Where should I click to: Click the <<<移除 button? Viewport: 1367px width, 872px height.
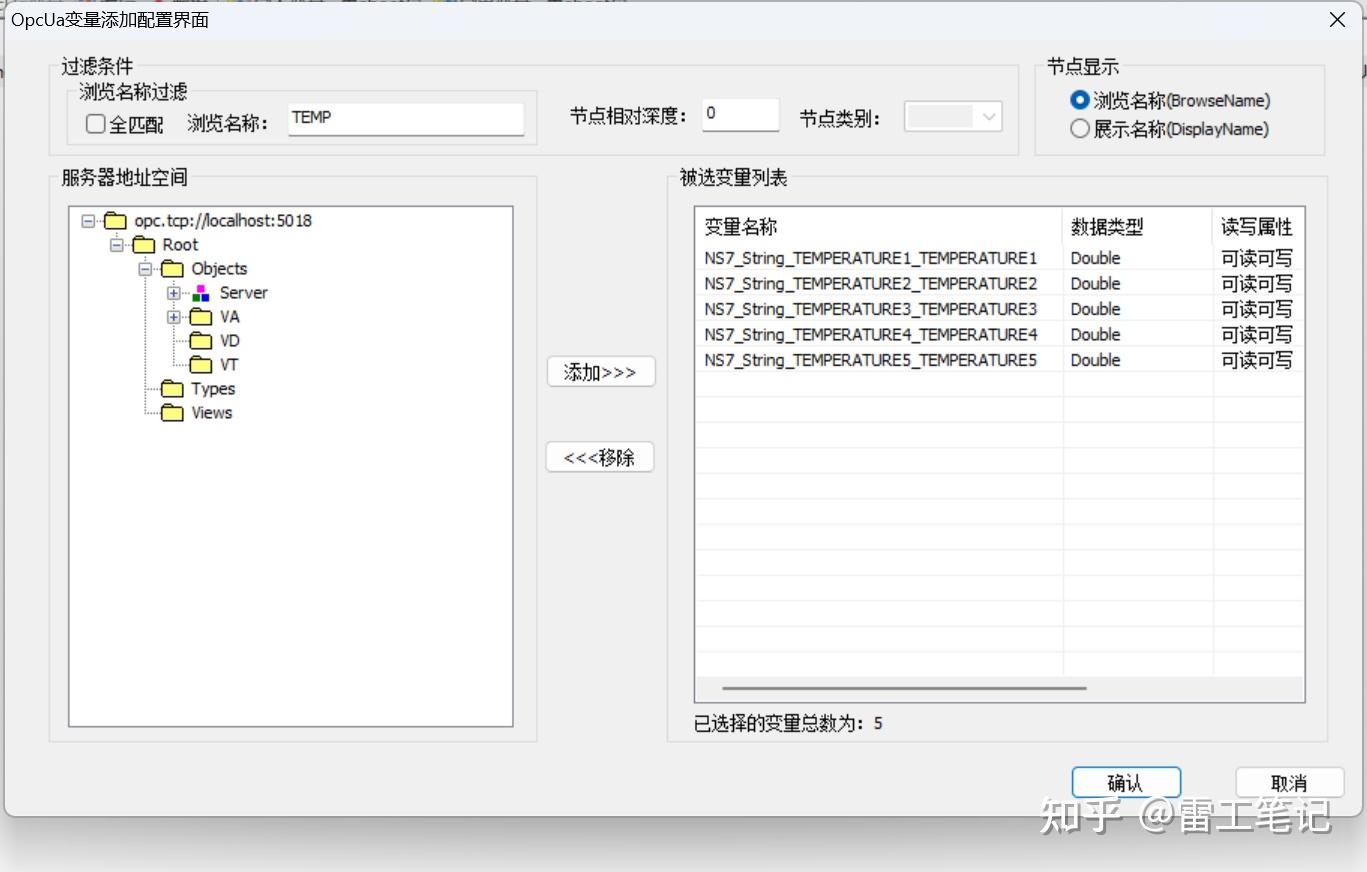point(599,457)
